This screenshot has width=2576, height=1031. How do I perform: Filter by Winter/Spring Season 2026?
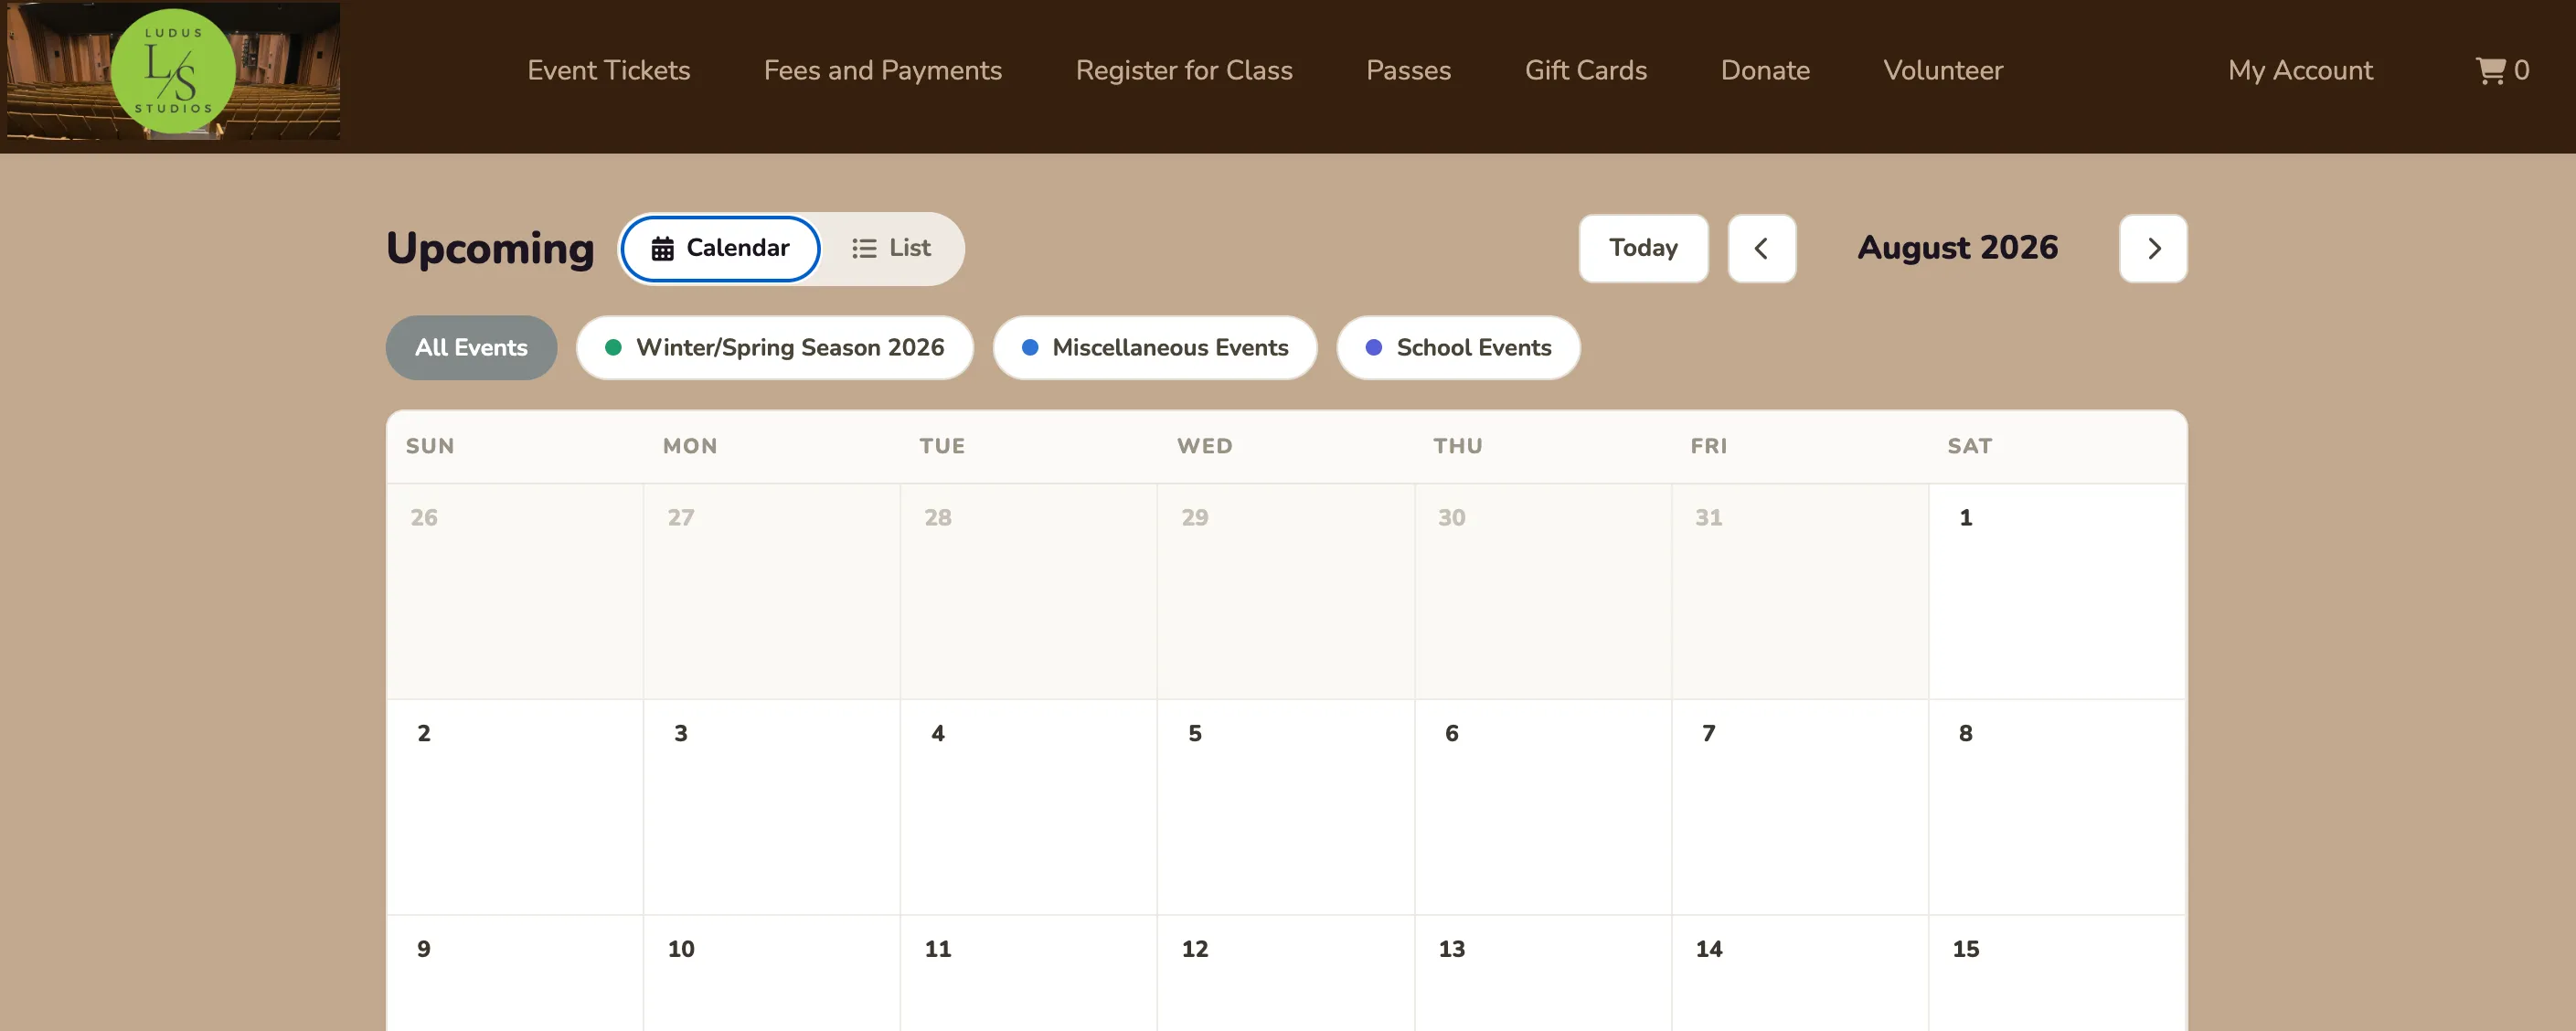775,348
